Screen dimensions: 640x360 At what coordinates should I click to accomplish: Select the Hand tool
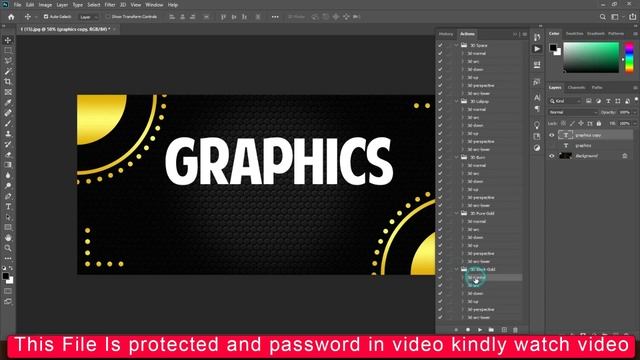coord(8,238)
